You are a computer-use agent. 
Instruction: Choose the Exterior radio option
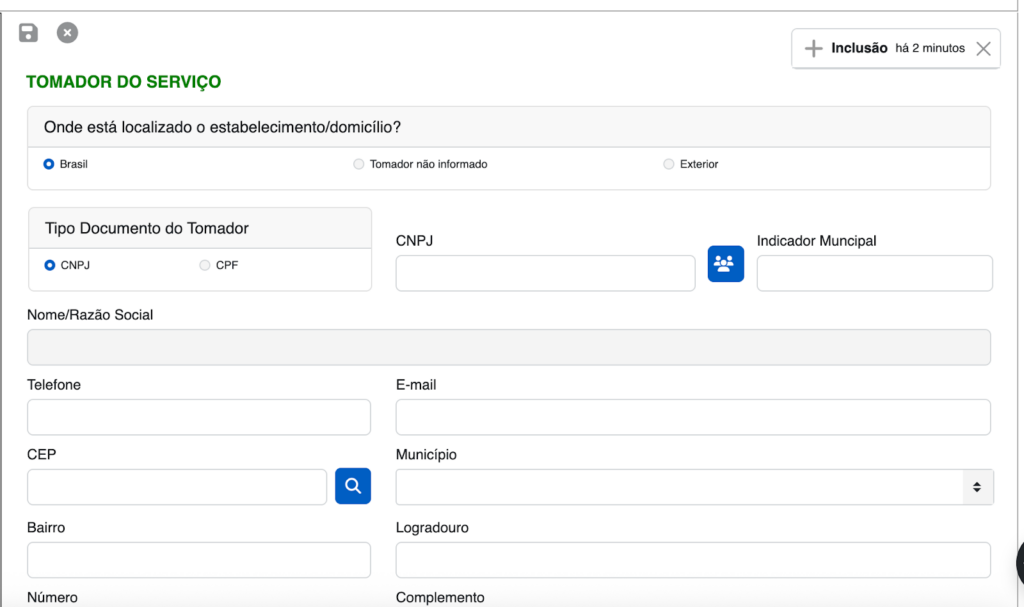(x=669, y=164)
